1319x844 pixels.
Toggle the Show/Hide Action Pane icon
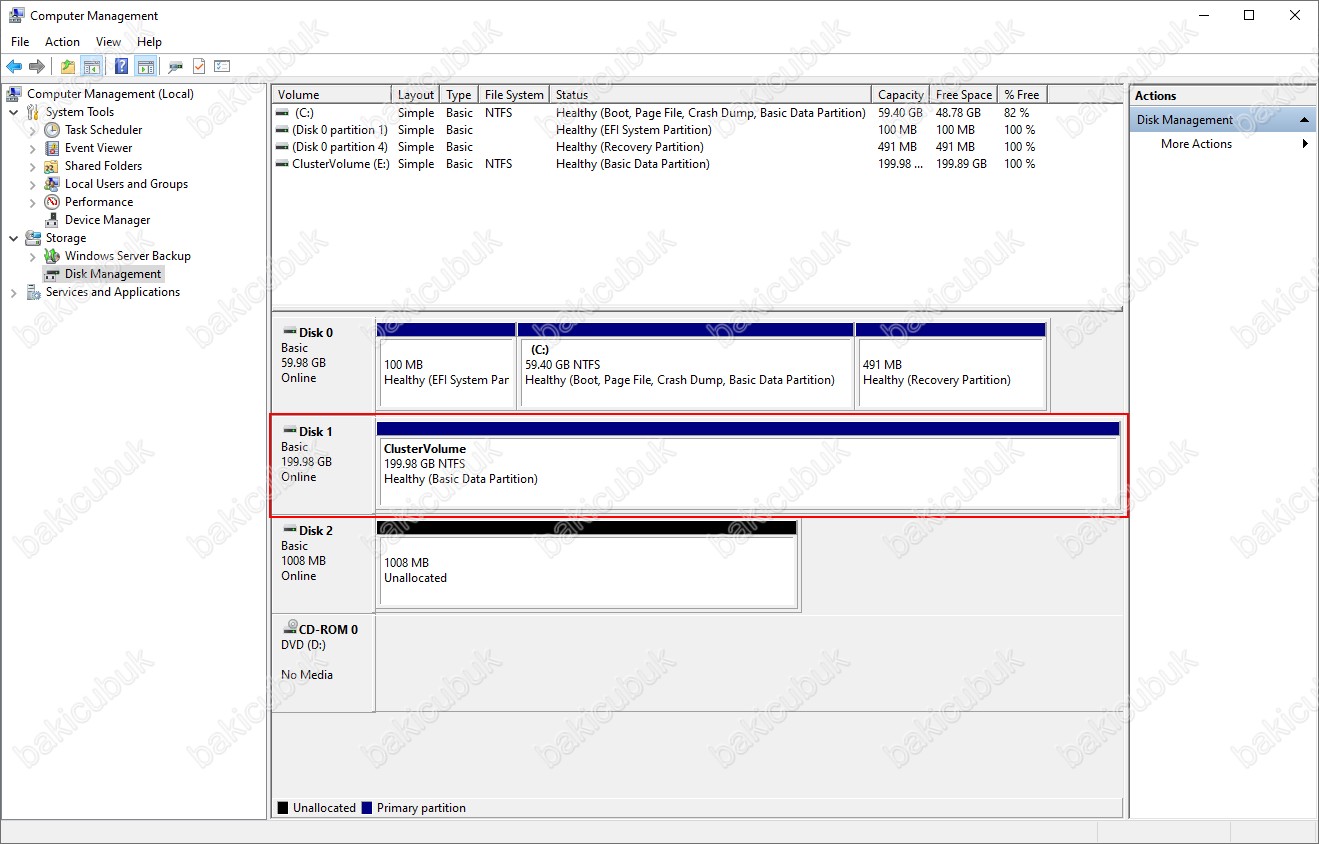[145, 67]
